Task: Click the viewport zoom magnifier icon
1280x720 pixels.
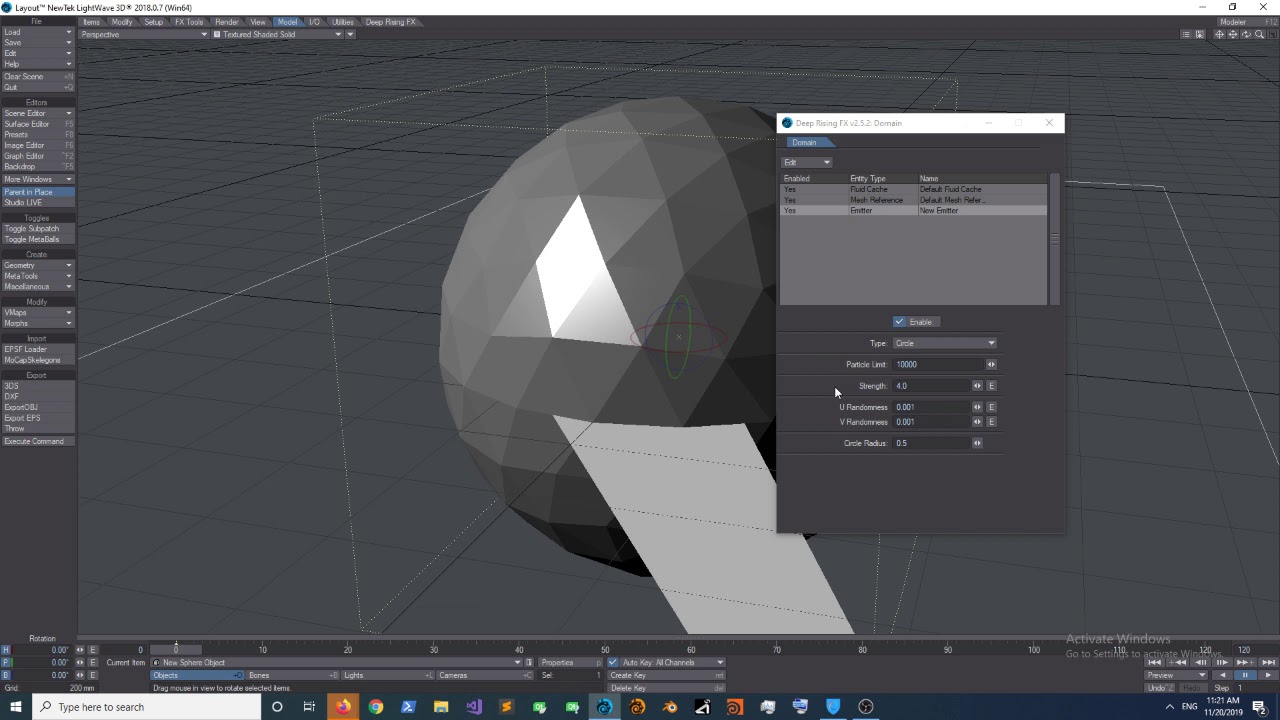Action: [x=1259, y=34]
